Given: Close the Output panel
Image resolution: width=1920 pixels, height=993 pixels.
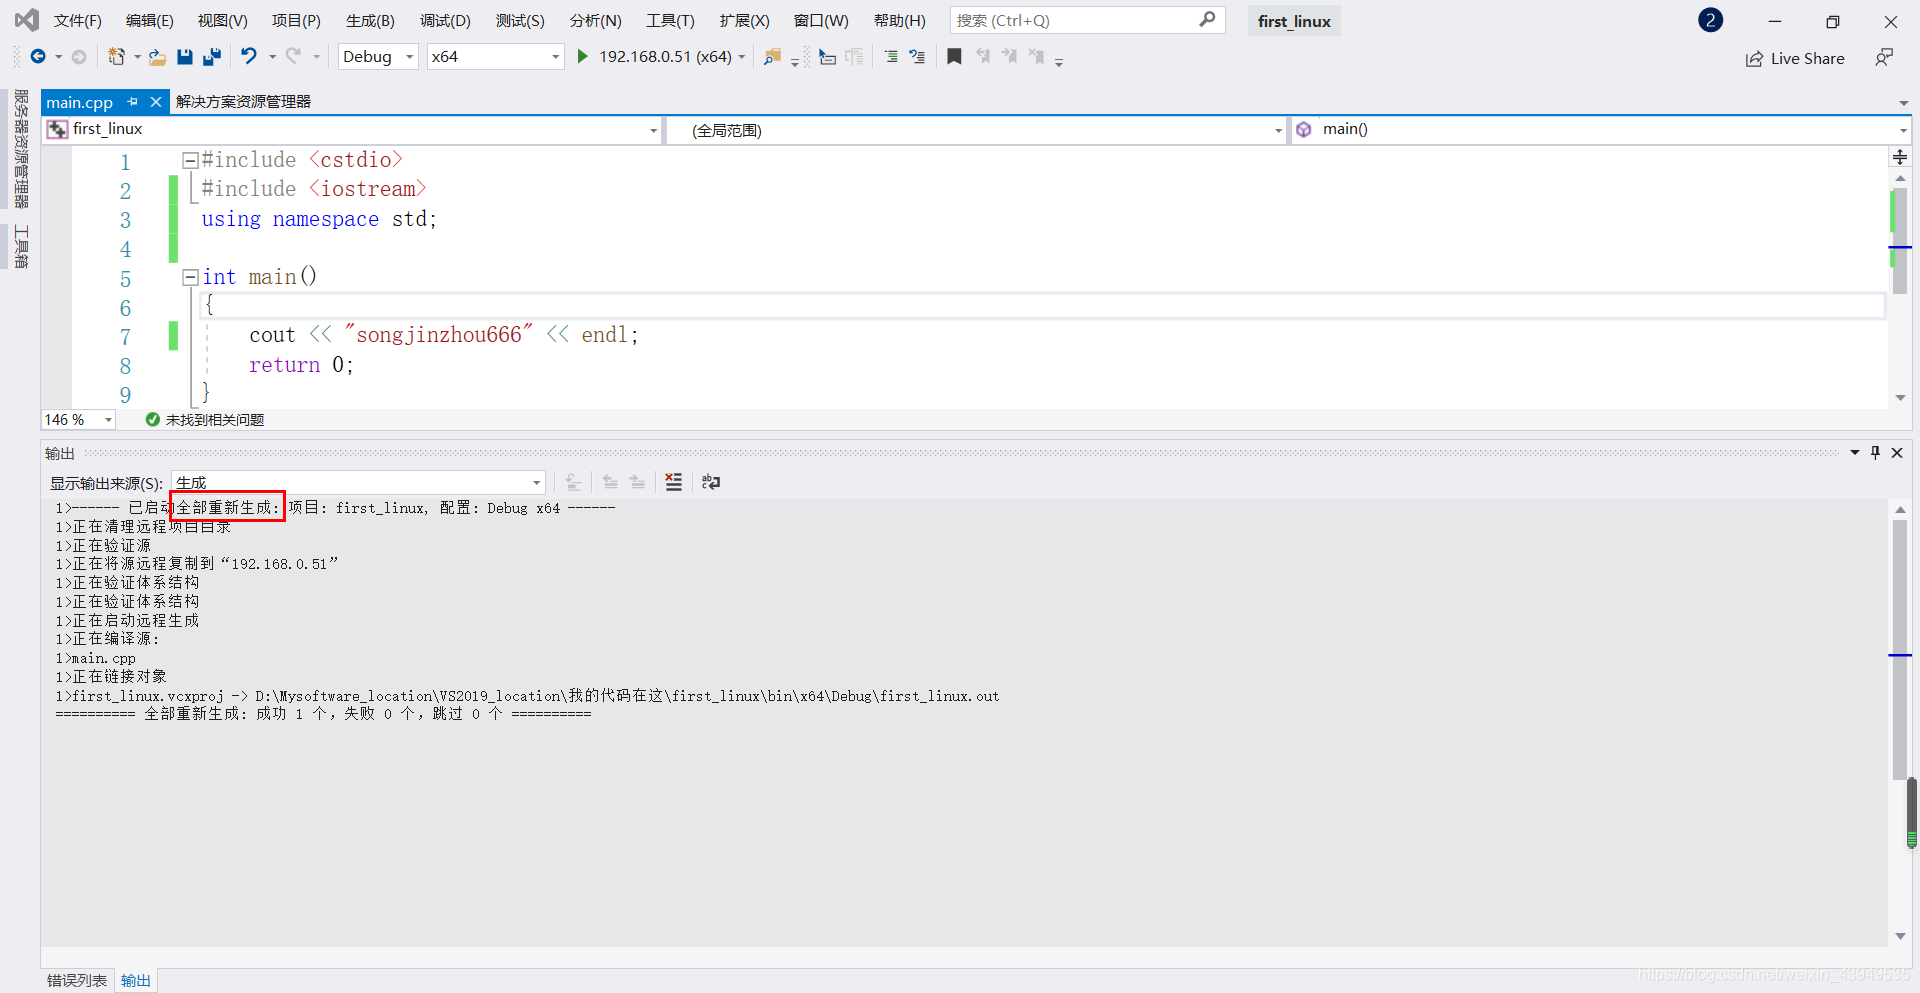Looking at the screenshot, I should (x=1897, y=453).
